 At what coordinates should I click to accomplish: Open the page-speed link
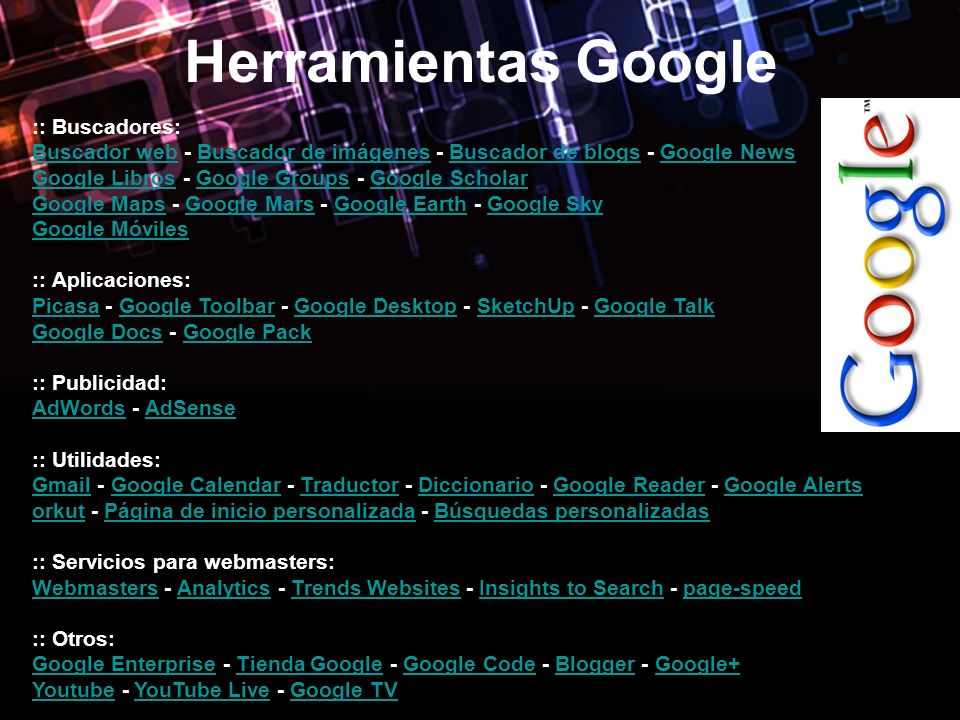(x=741, y=588)
